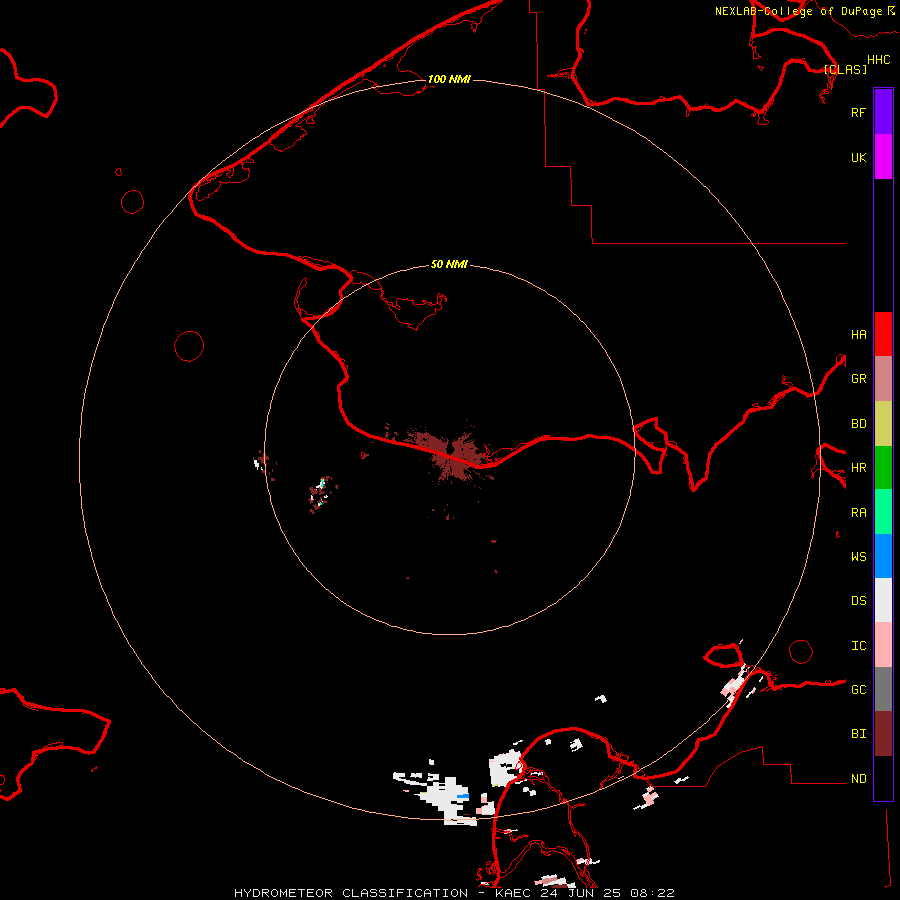Click the gray GC legend color swatch
Screen dimensions: 900x900
tap(883, 689)
